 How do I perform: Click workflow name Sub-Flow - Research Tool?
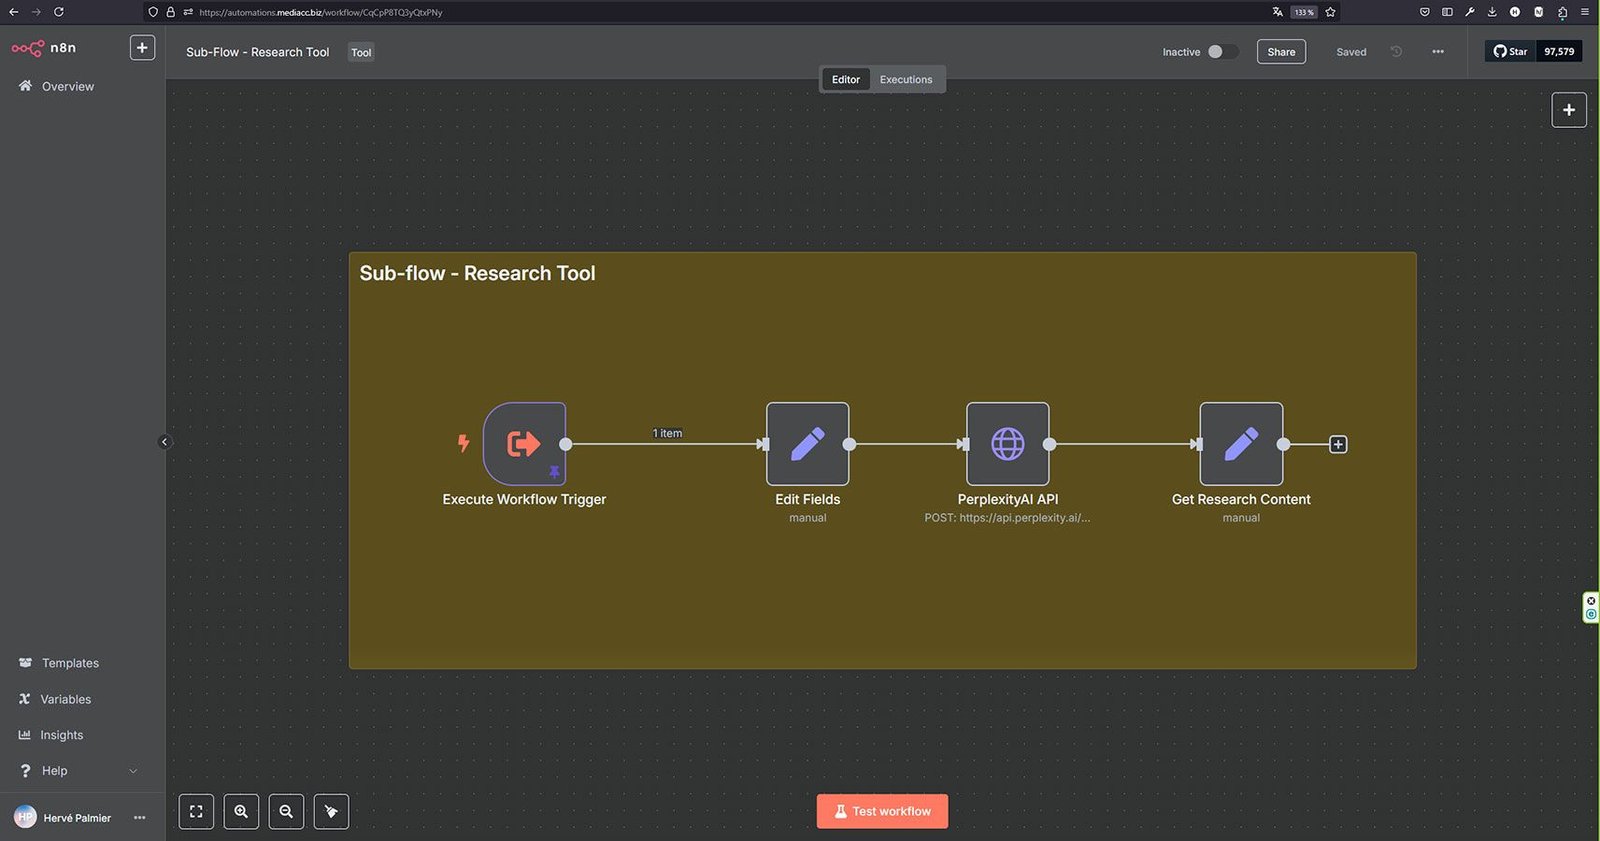257,52
